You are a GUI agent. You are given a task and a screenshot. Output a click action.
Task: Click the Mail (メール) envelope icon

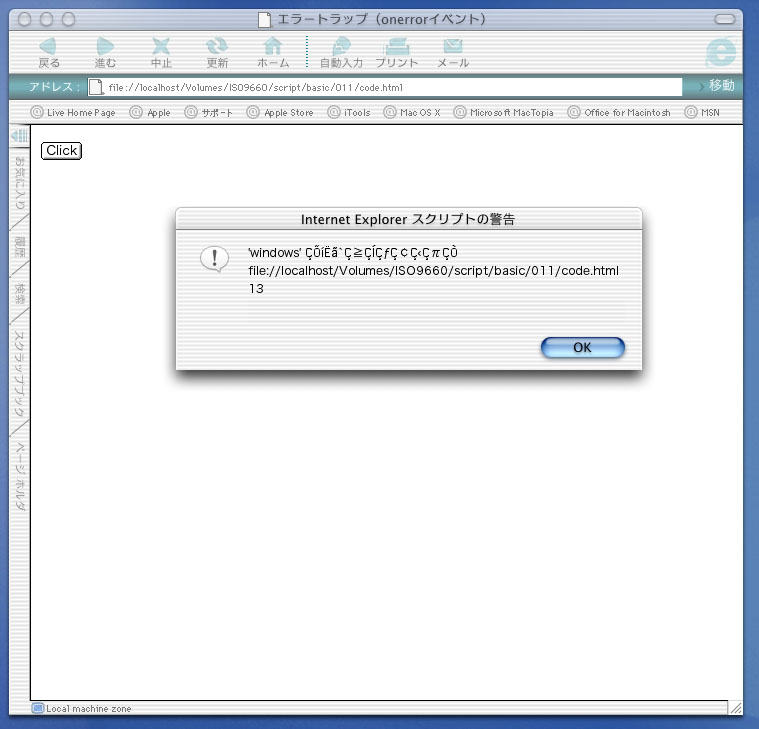453,46
